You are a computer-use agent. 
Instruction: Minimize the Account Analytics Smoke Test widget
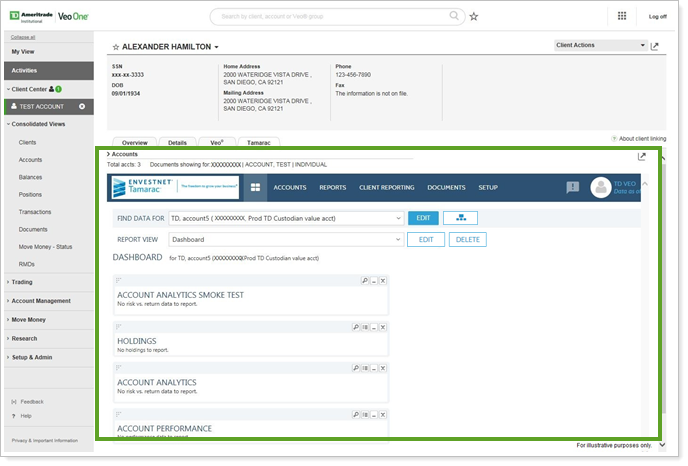point(374,281)
